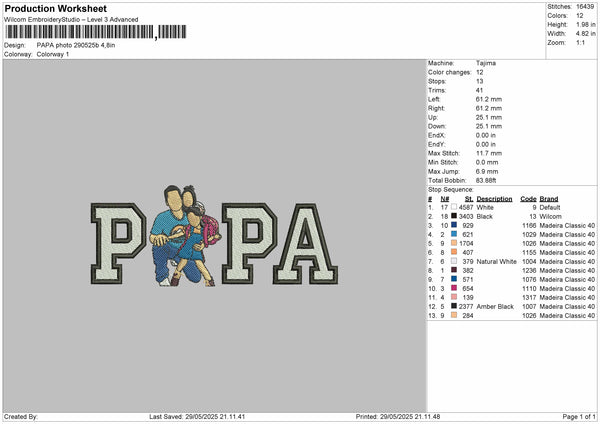Select the Machine value 'Tajima'

tap(486, 63)
